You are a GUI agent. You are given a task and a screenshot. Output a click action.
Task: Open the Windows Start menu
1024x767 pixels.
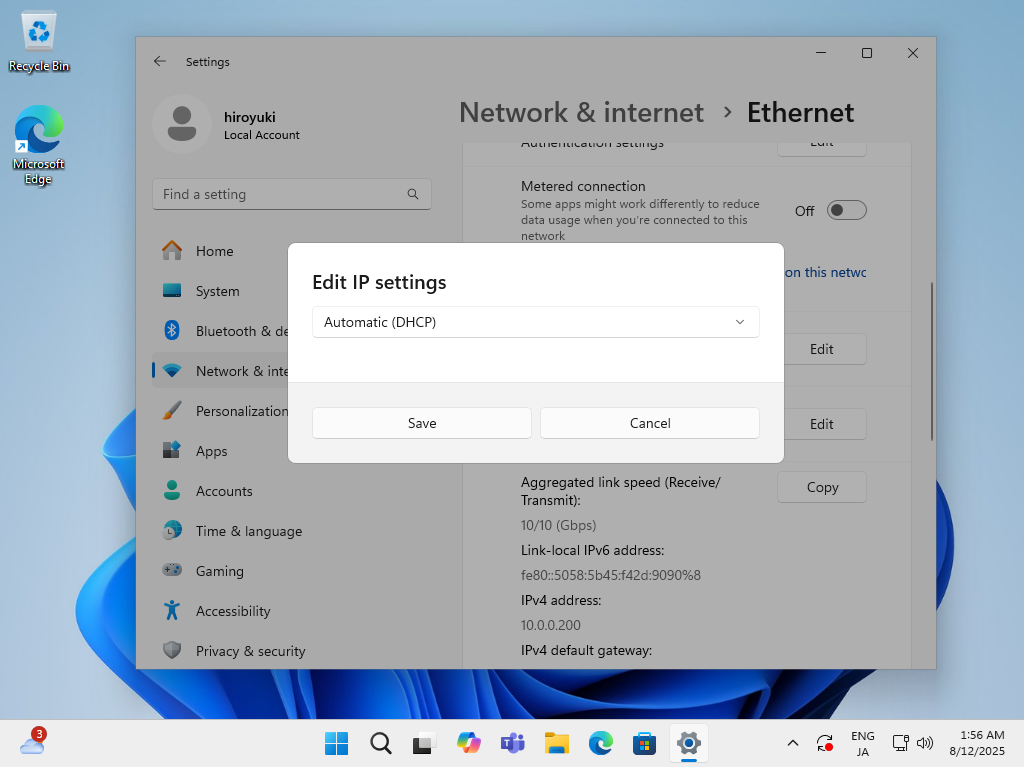click(x=336, y=743)
